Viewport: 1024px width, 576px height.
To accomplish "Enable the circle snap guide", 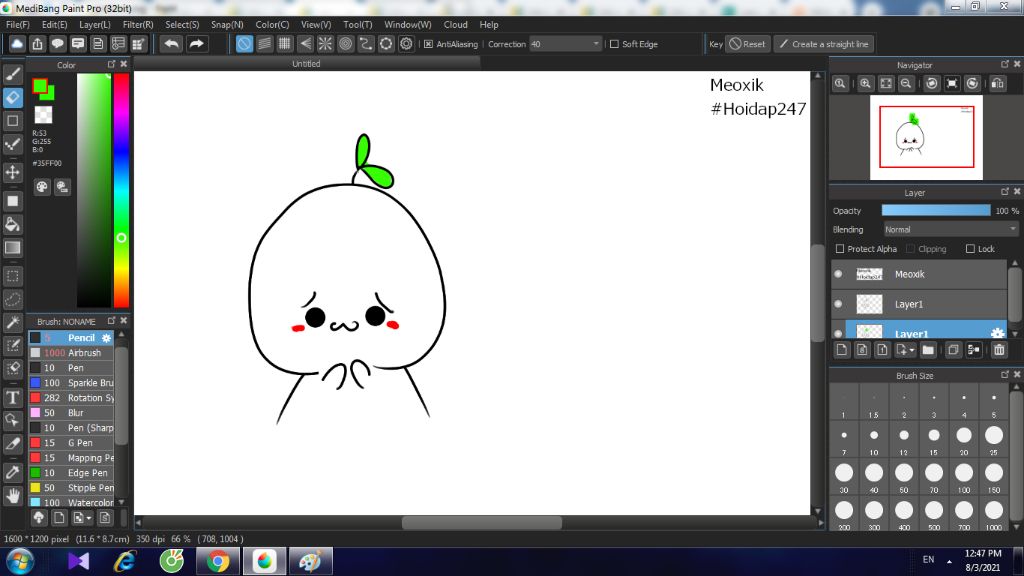I will pyautogui.click(x=345, y=44).
